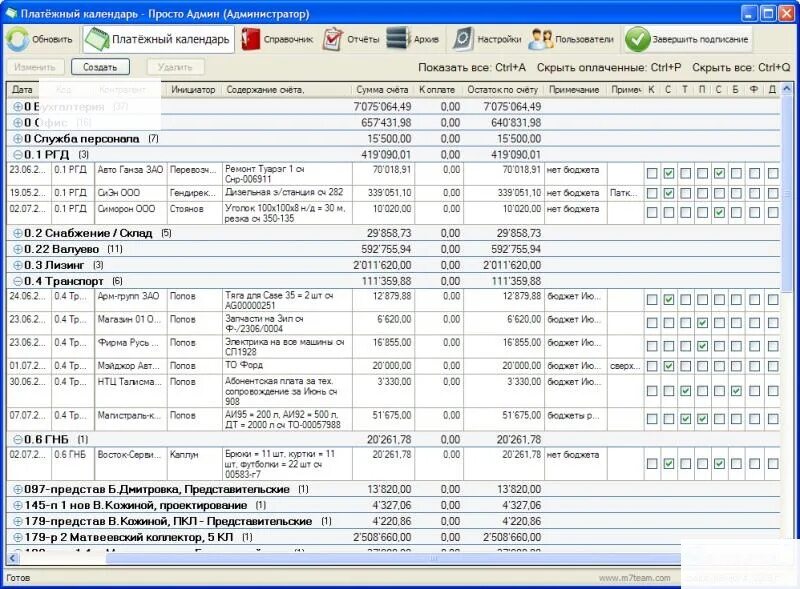Expand 179-р 2 Матвеевский коллектор group
This screenshot has width=800, height=589.
point(18,537)
